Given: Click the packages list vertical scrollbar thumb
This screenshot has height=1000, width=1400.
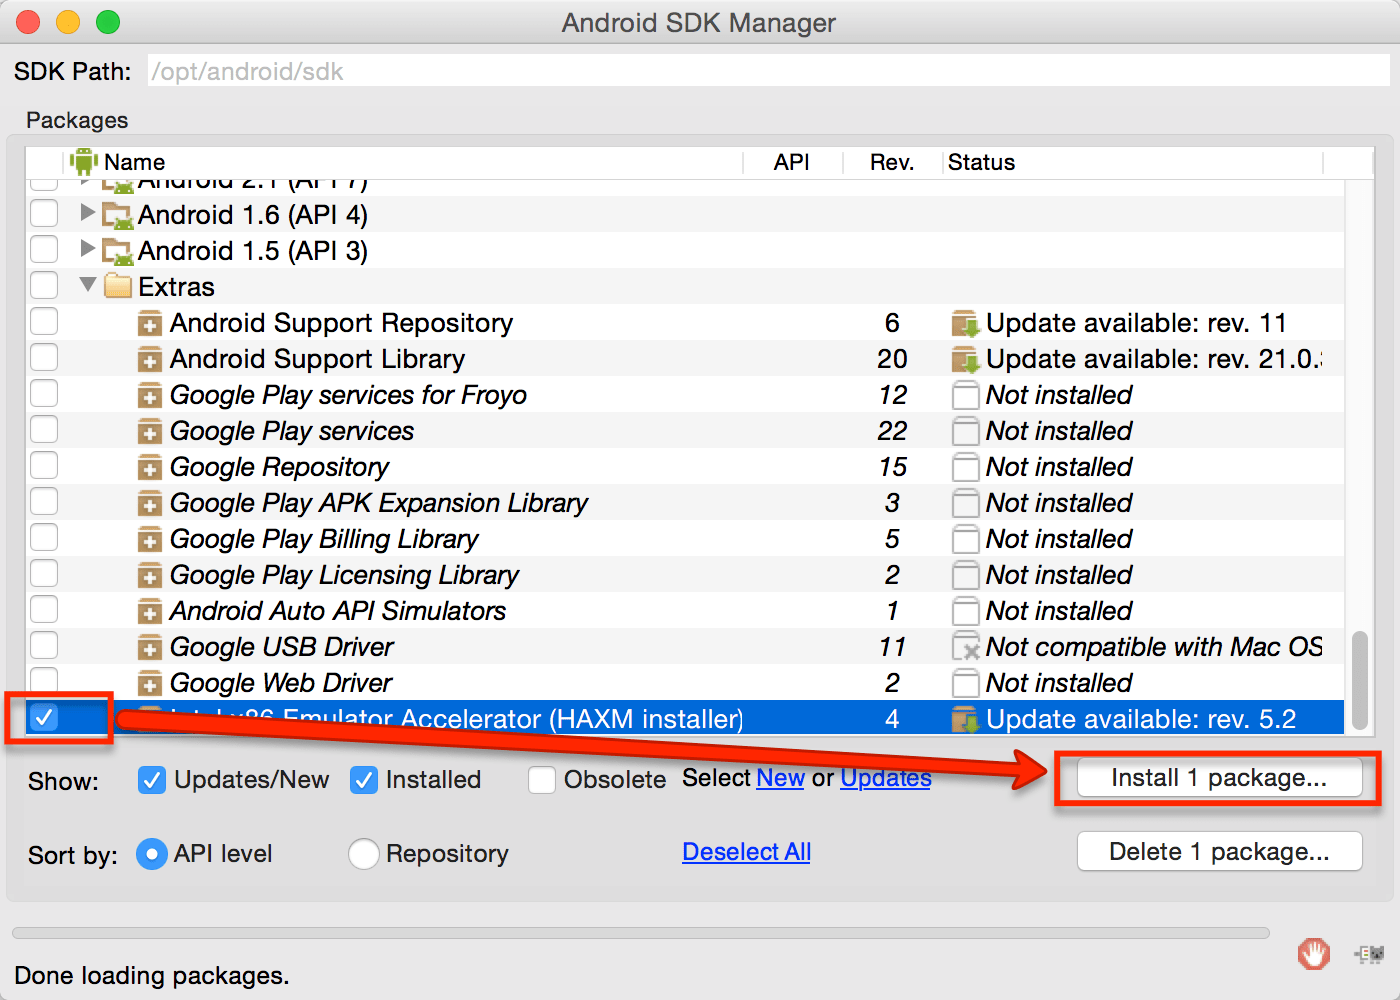Looking at the screenshot, I should (x=1359, y=680).
